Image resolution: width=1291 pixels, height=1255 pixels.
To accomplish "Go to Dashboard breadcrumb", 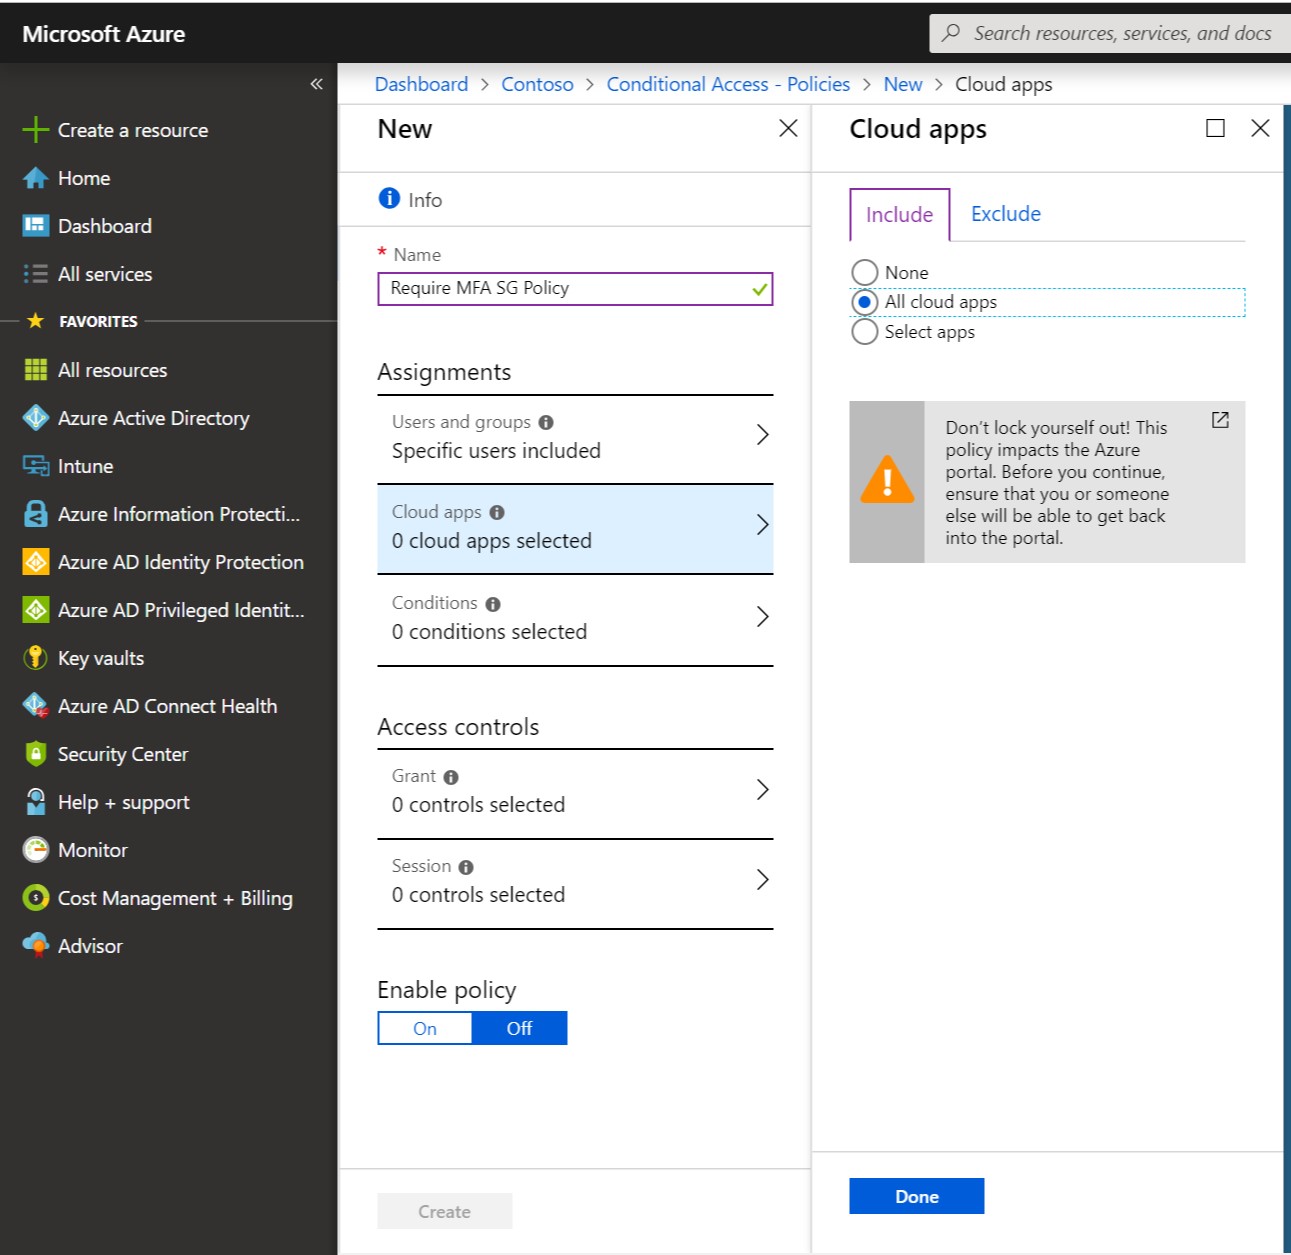I will tap(421, 84).
